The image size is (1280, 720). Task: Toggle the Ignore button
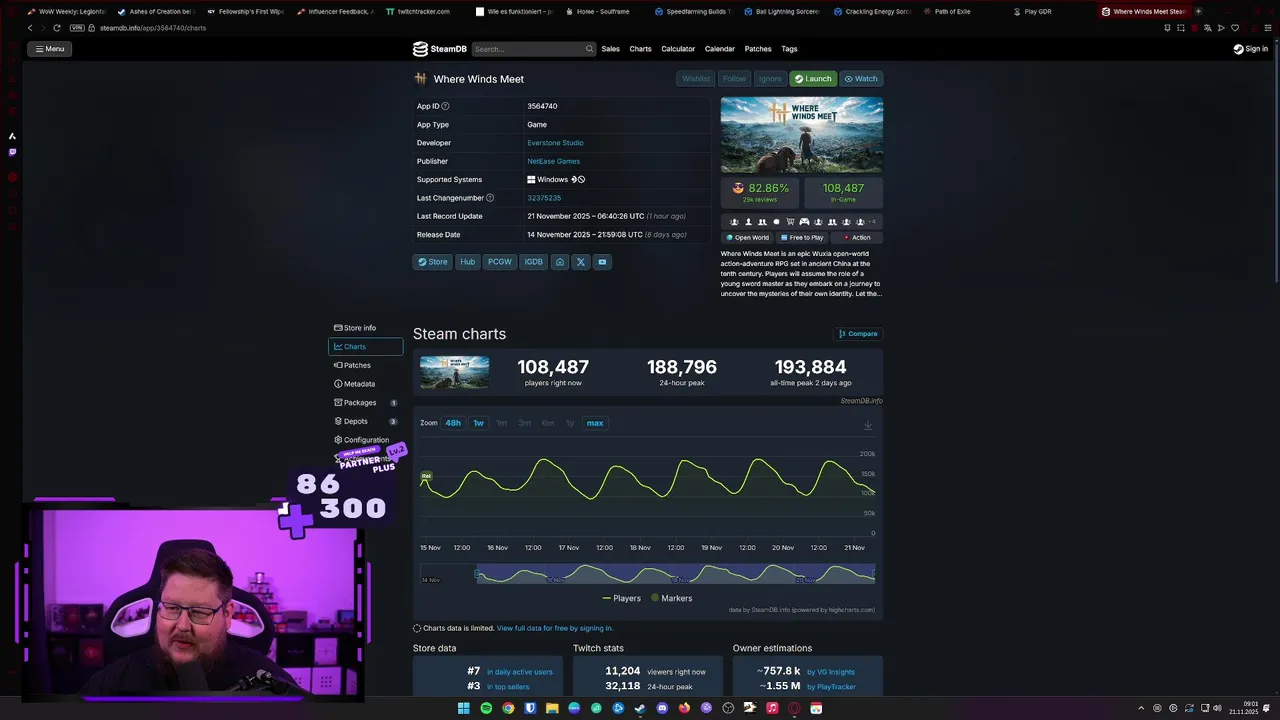coord(770,79)
